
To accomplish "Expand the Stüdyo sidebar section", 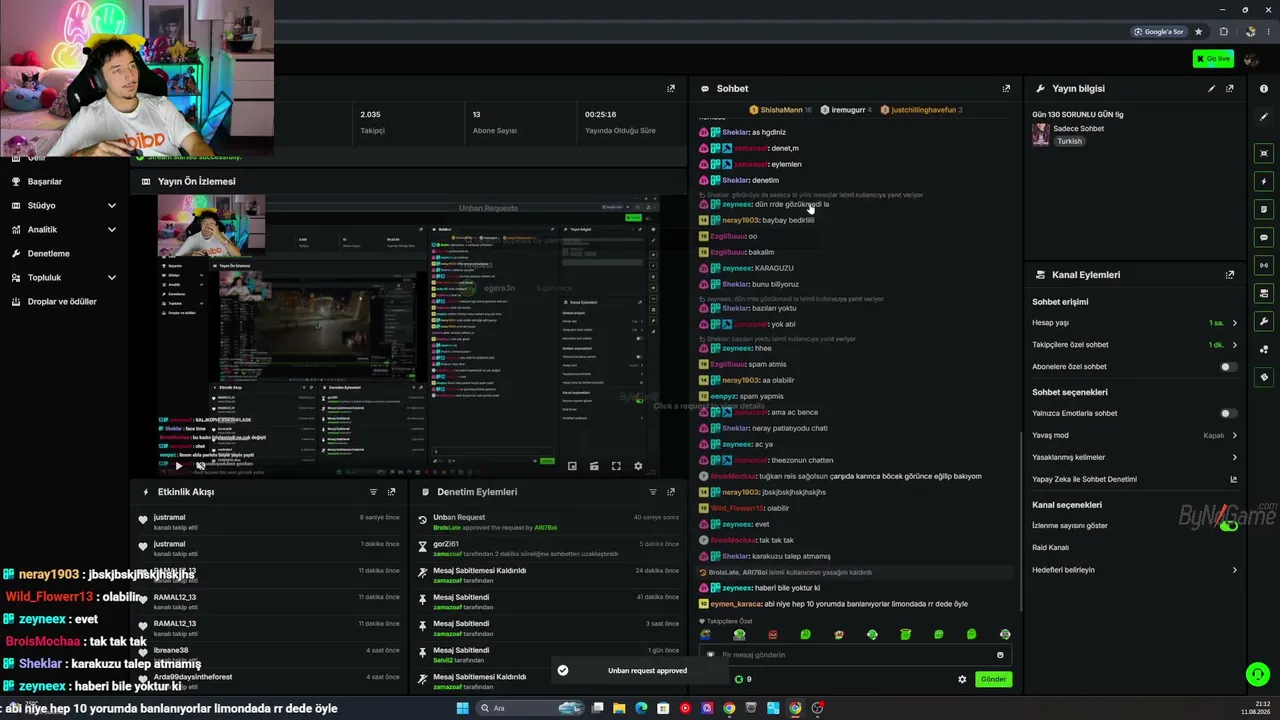I will pyautogui.click(x=64, y=206).
